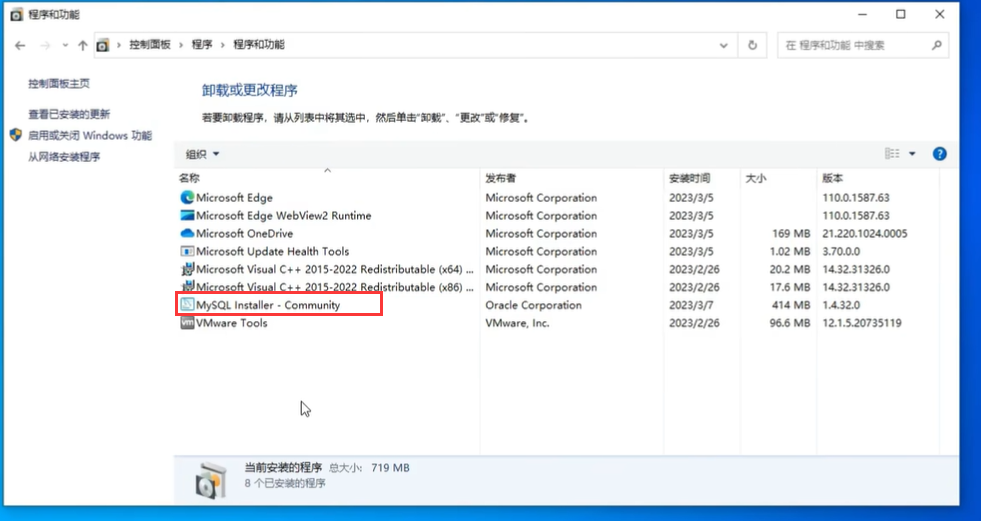Image resolution: width=981 pixels, height=521 pixels.
Task: Click the 2023/3/7 install date cell
Action: click(x=691, y=305)
